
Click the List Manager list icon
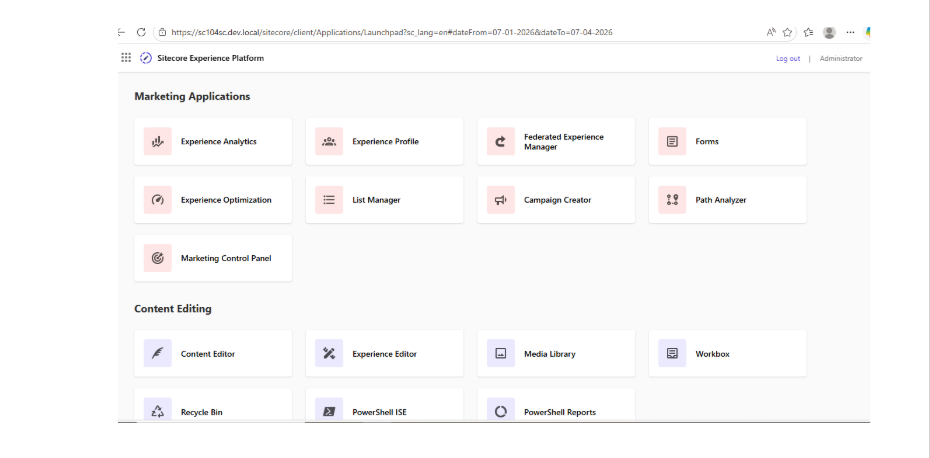[x=329, y=200]
